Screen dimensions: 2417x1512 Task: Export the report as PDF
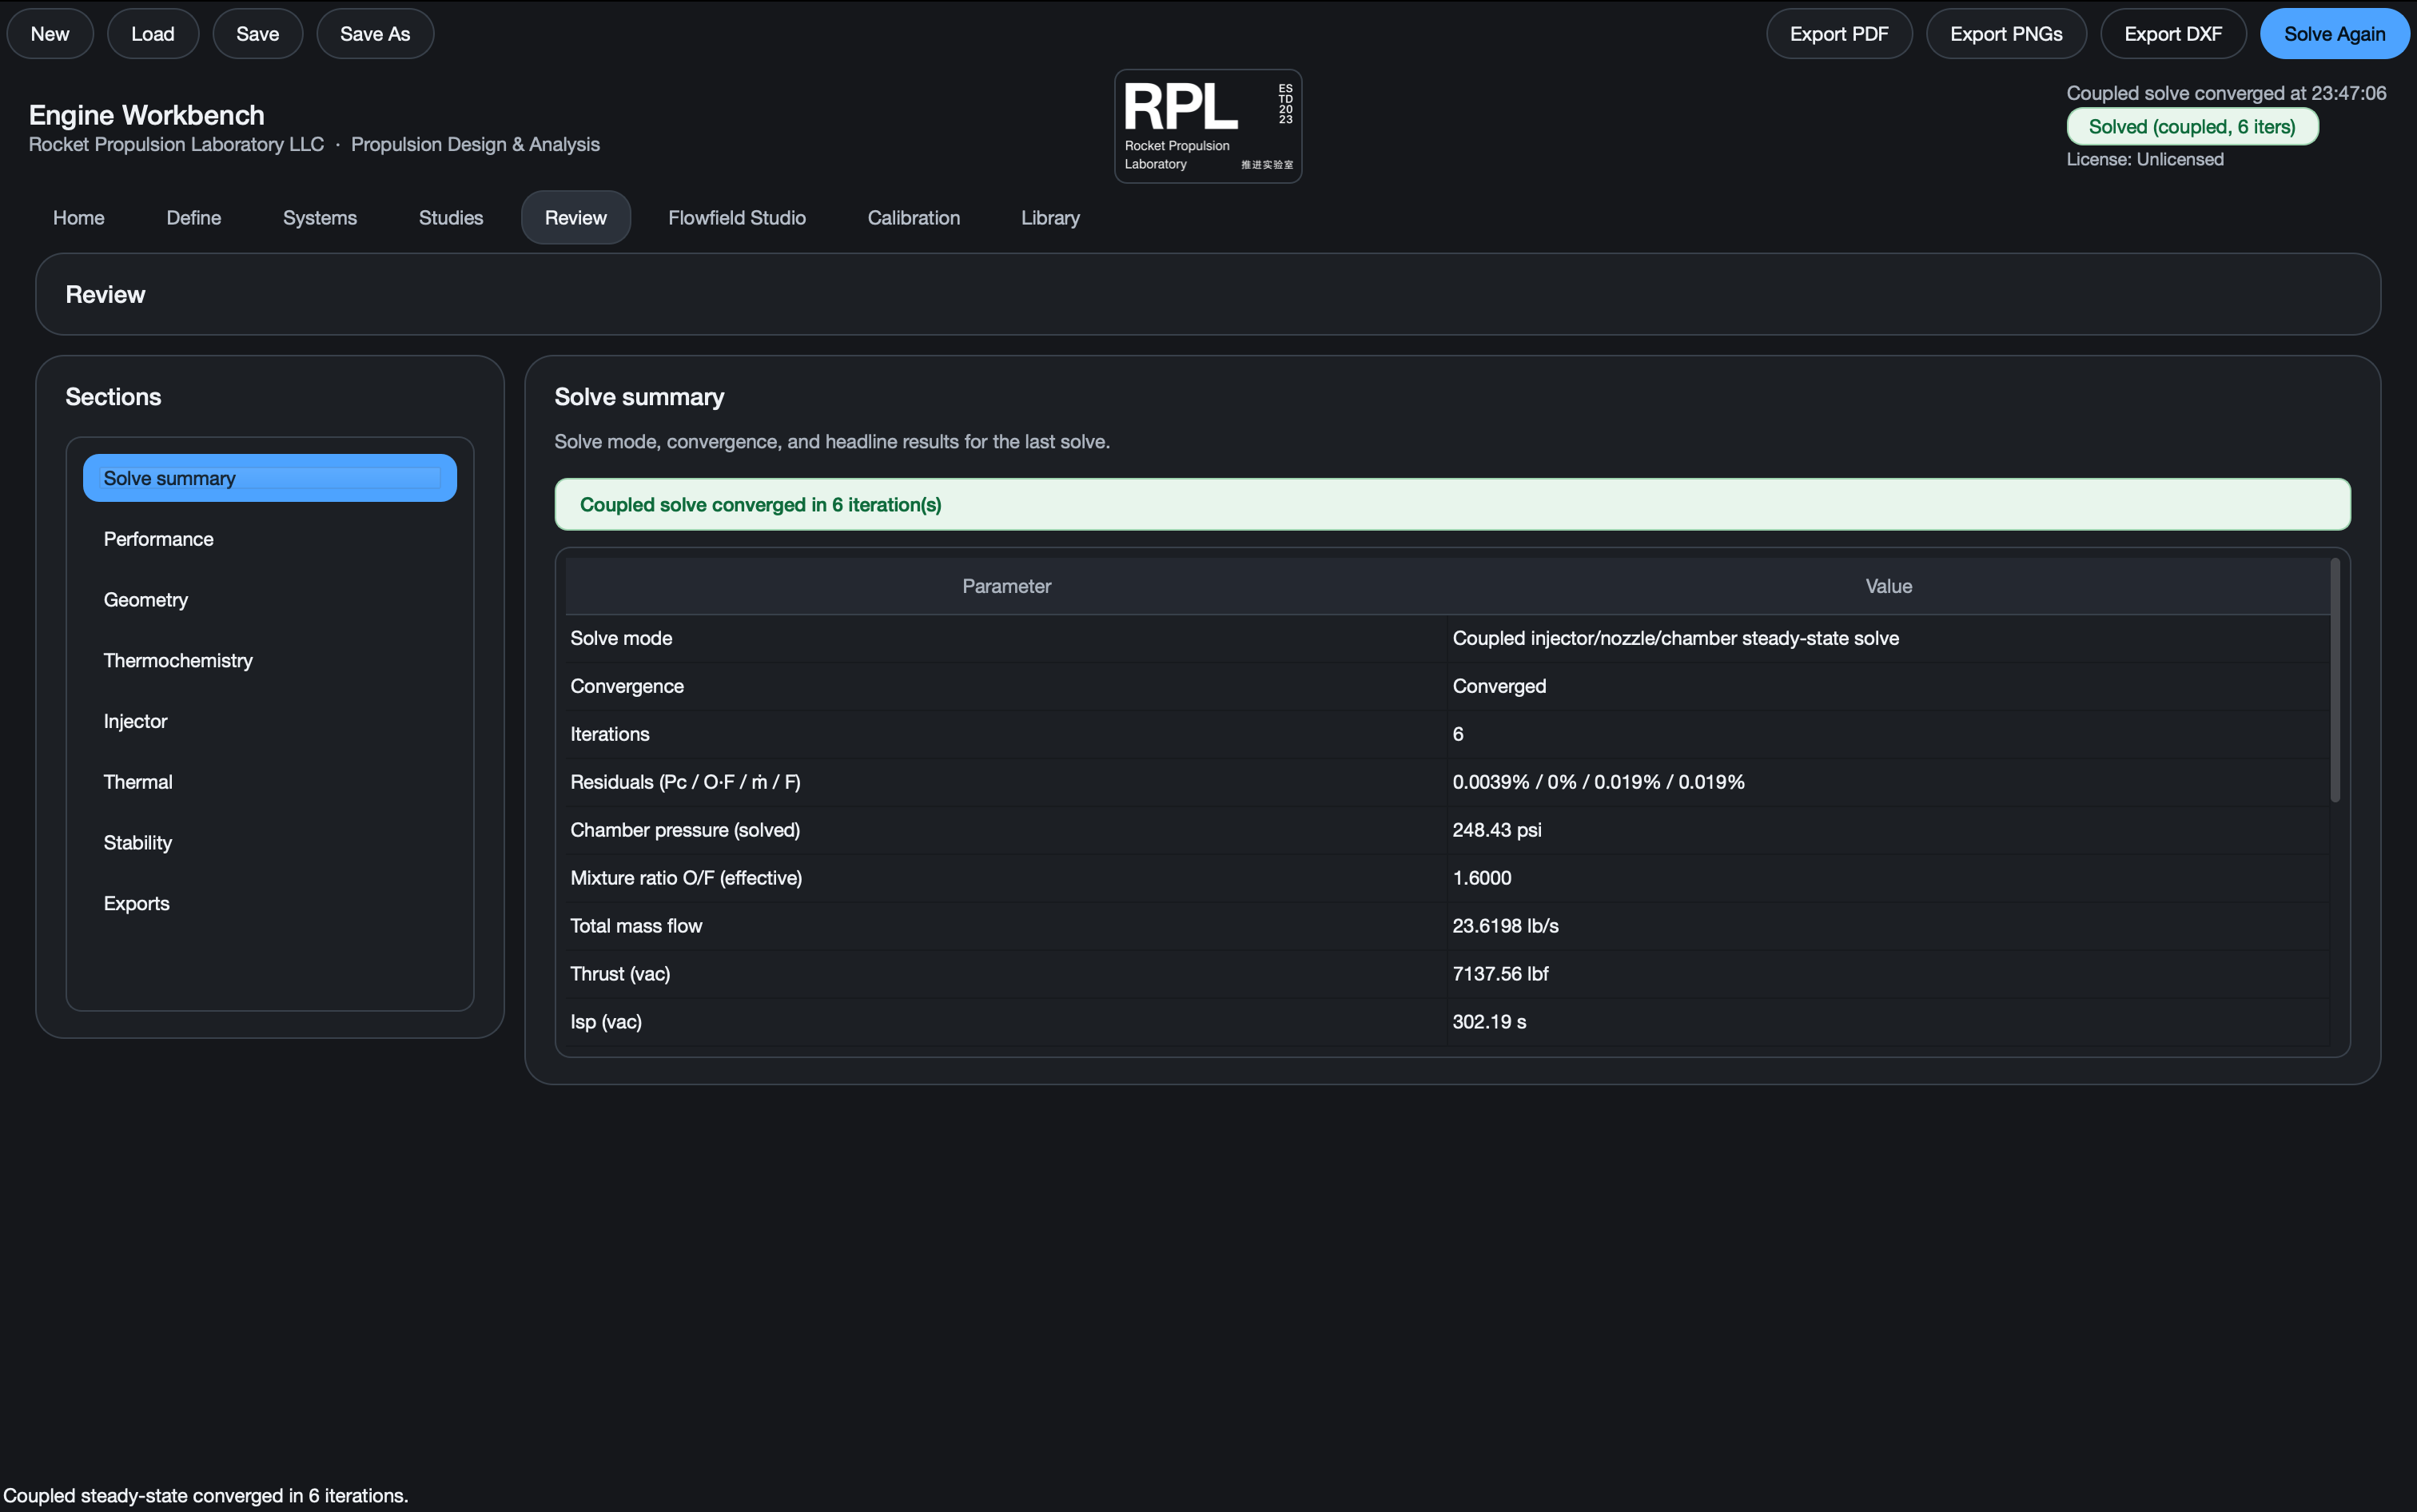[1839, 34]
